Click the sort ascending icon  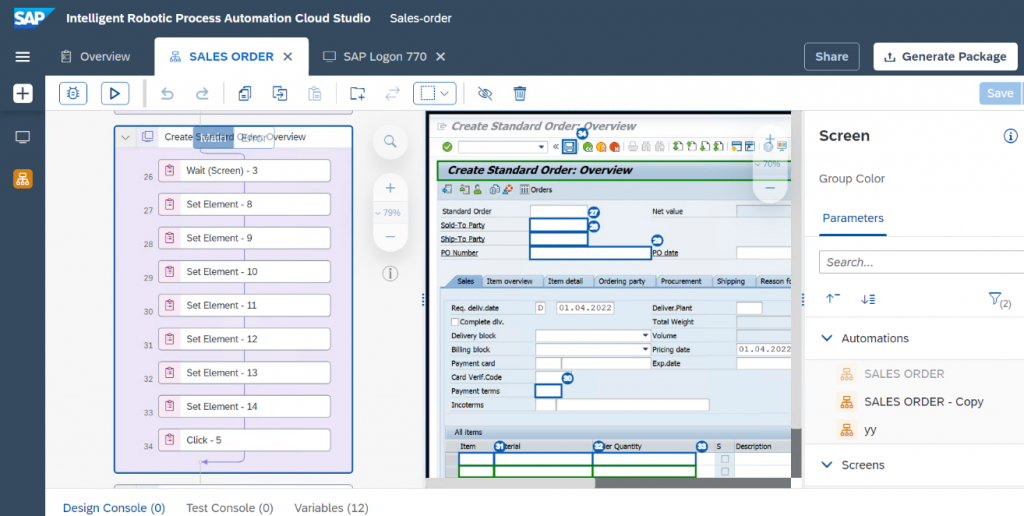pyautogui.click(x=833, y=298)
